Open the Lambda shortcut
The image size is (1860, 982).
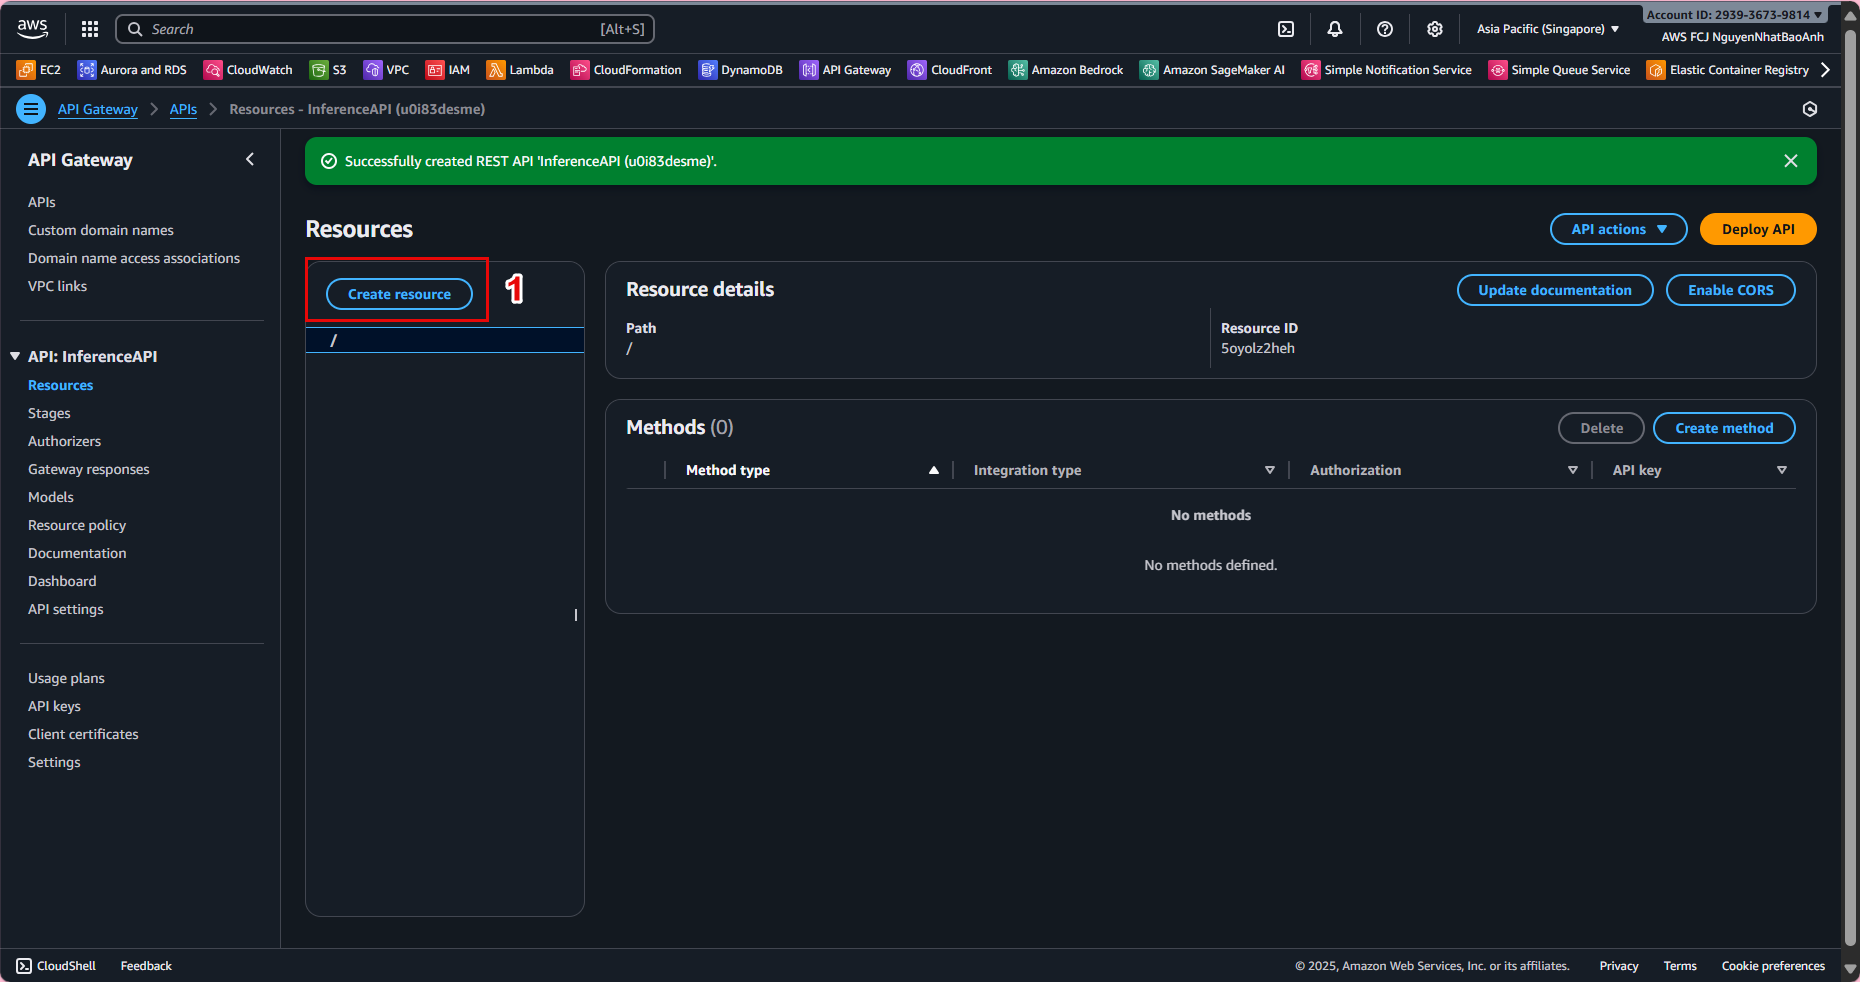[520, 70]
